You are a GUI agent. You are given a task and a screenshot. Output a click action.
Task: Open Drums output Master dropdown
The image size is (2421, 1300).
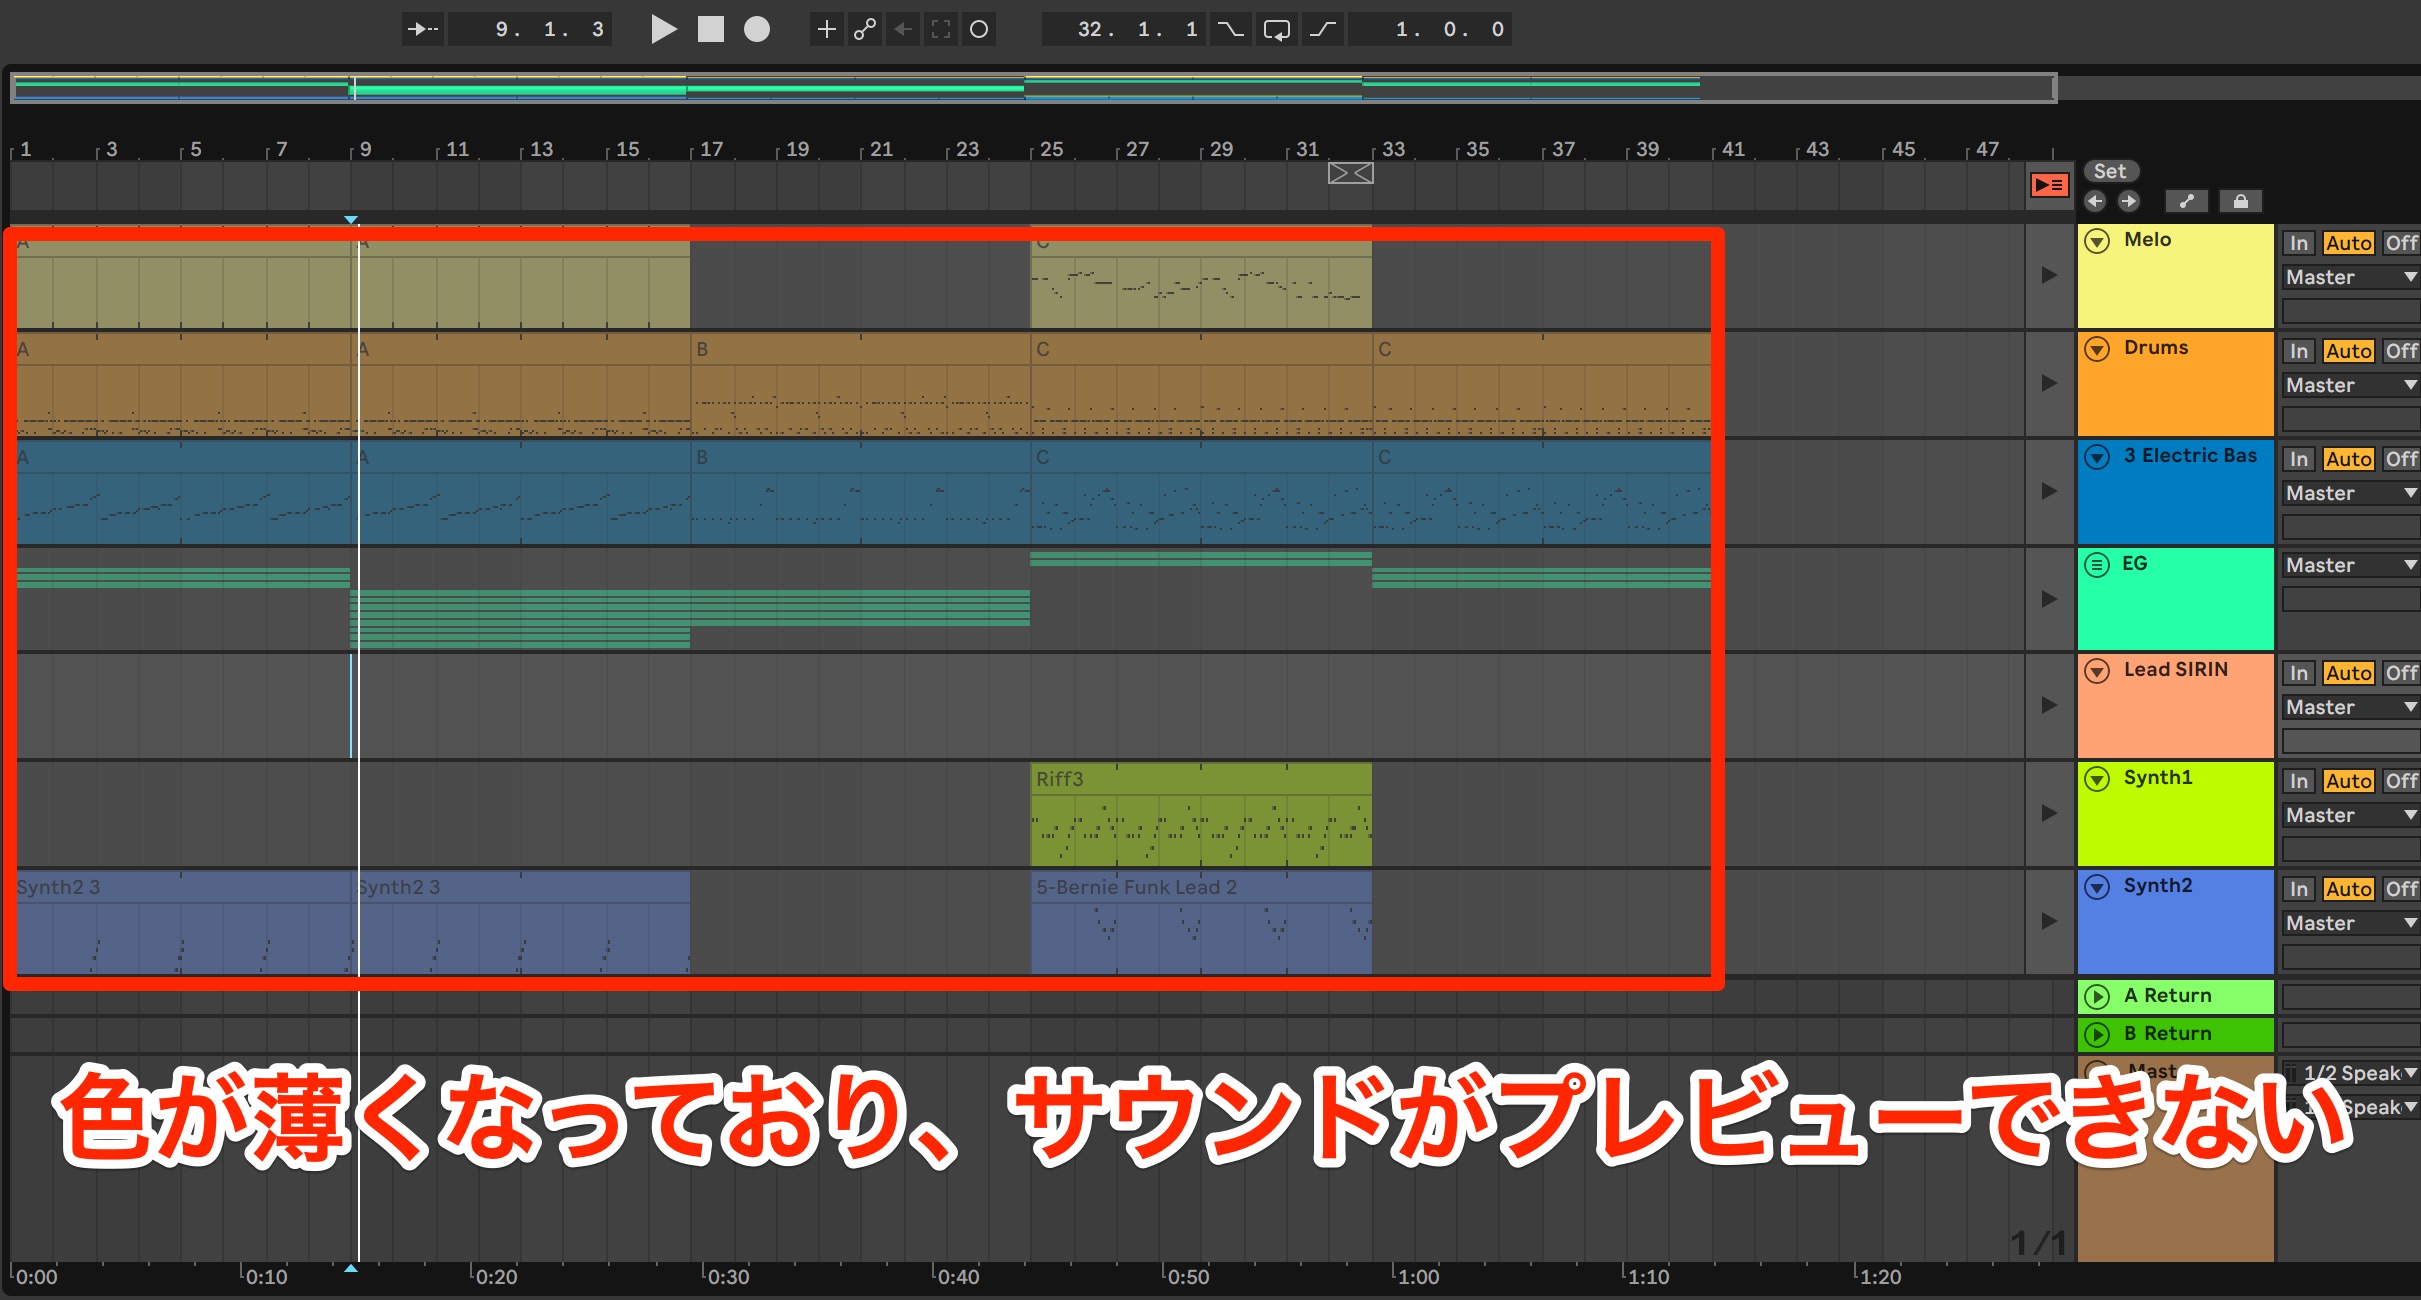(x=2351, y=385)
